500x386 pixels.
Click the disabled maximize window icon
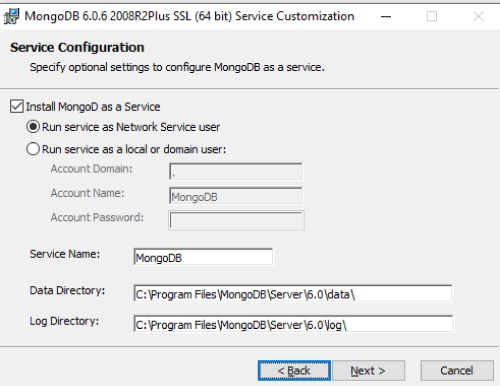[x=432, y=16]
